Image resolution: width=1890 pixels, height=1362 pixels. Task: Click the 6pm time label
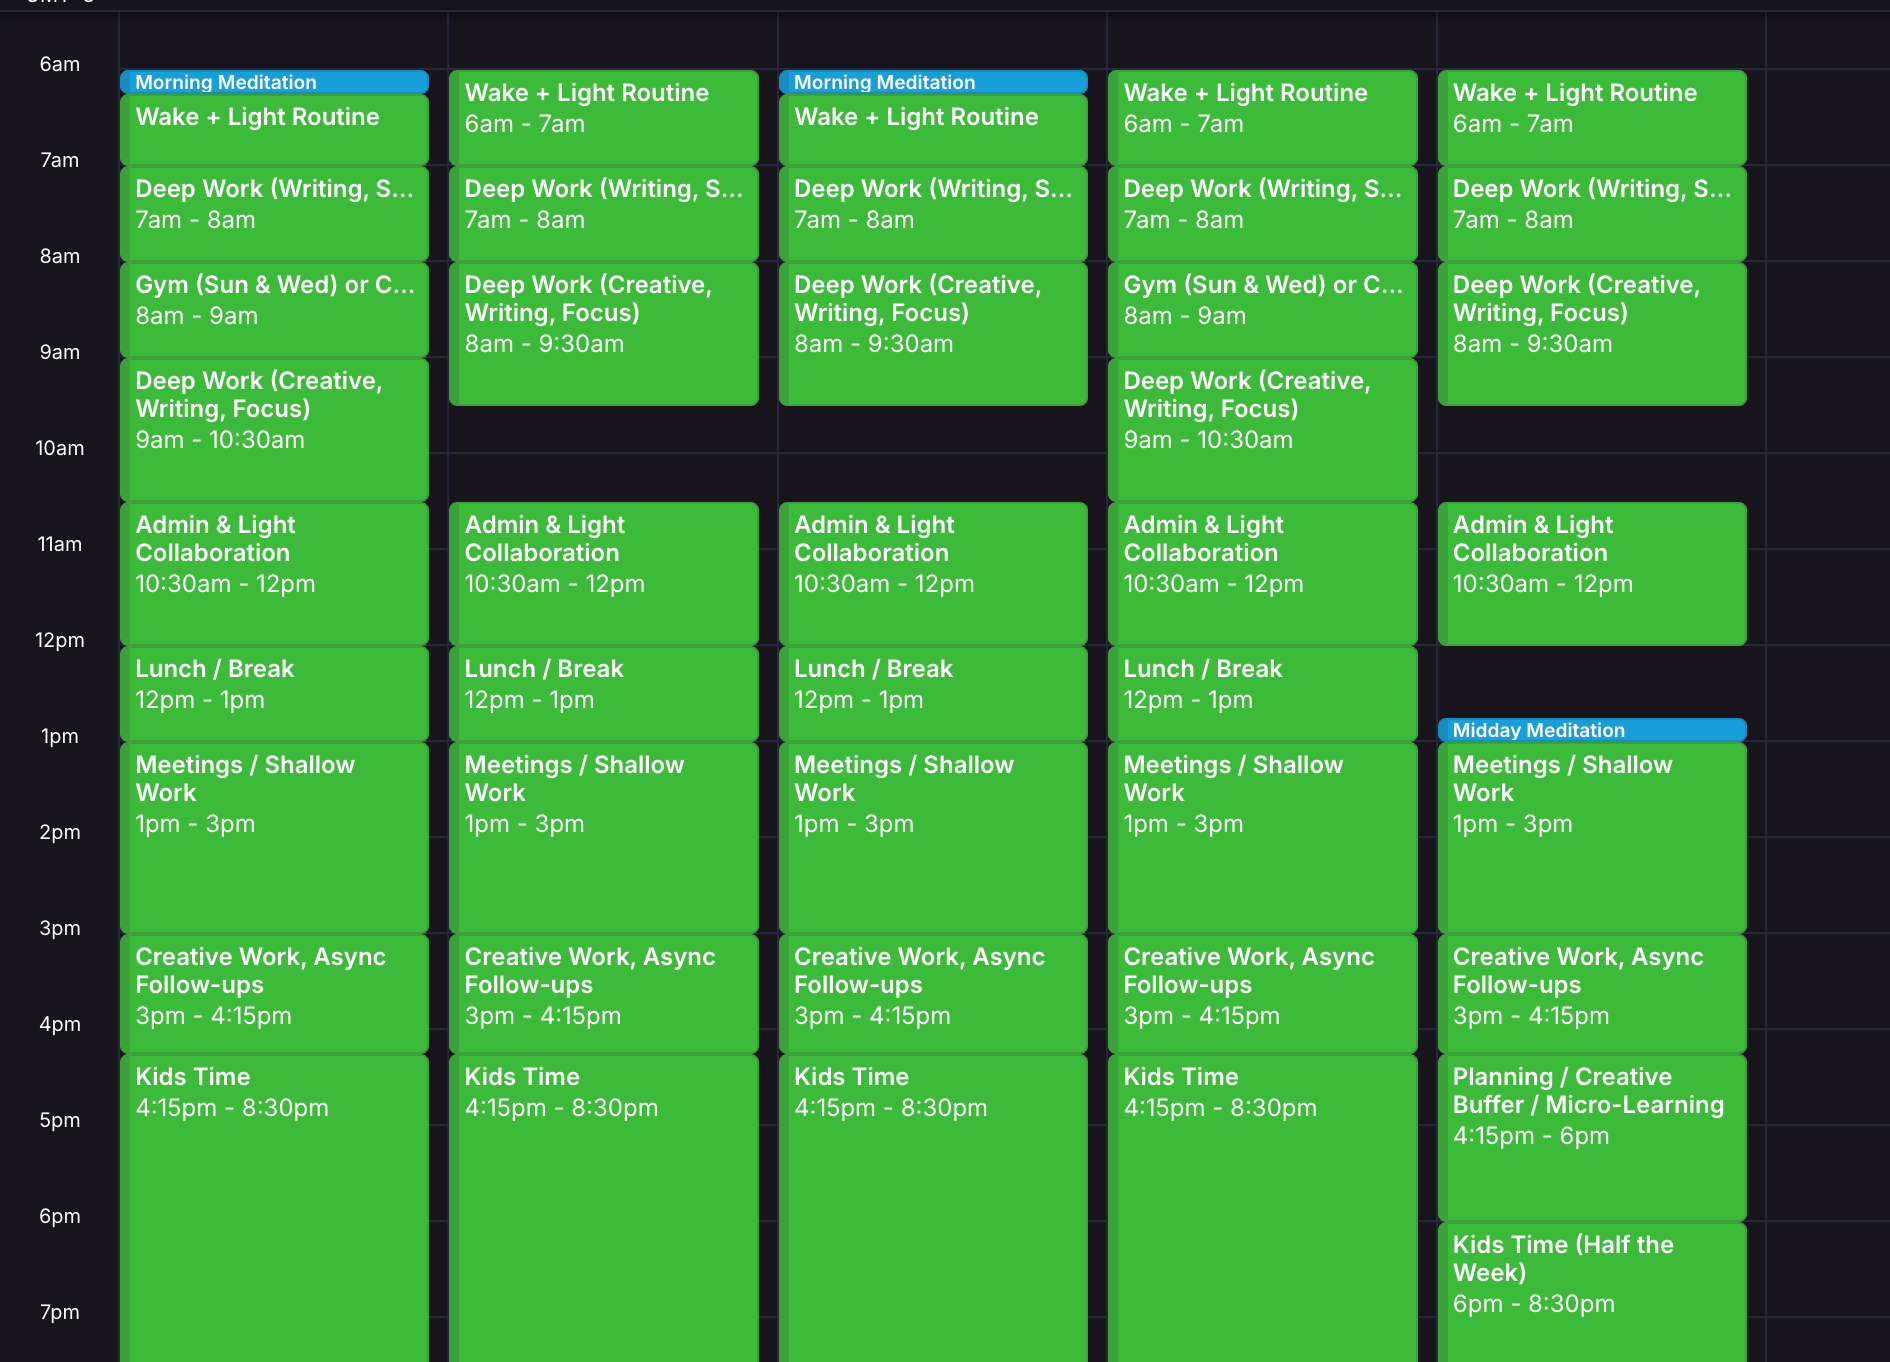click(60, 1216)
